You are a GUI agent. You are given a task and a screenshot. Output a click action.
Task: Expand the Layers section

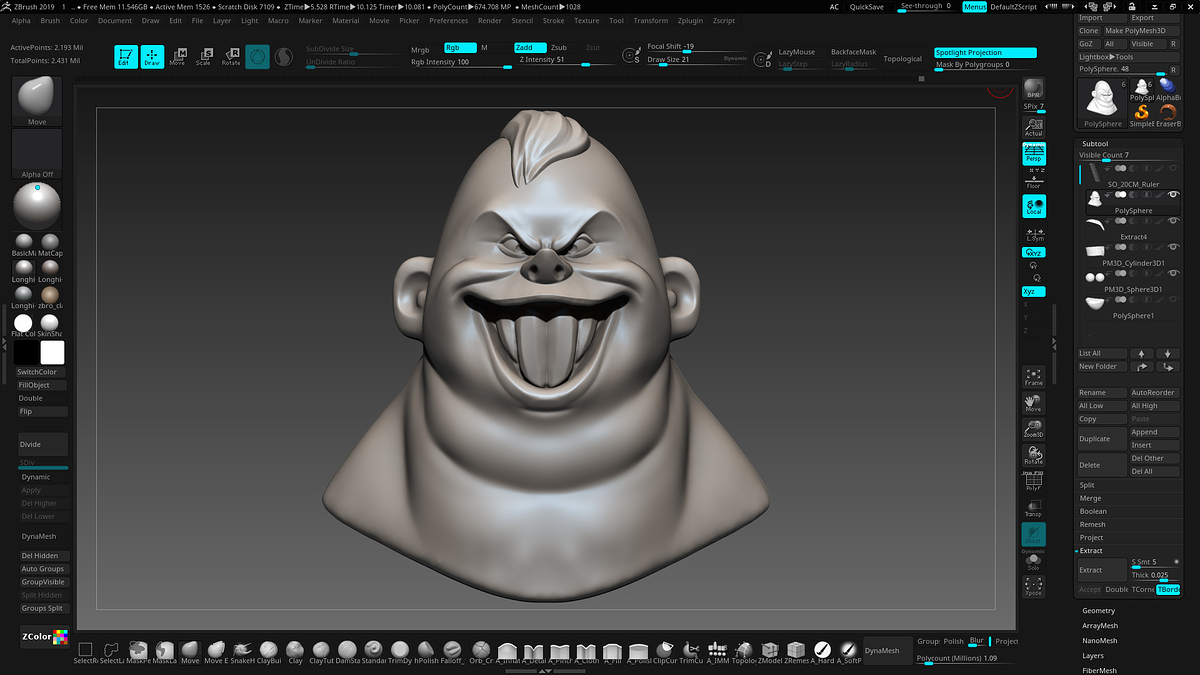[x=1093, y=656]
